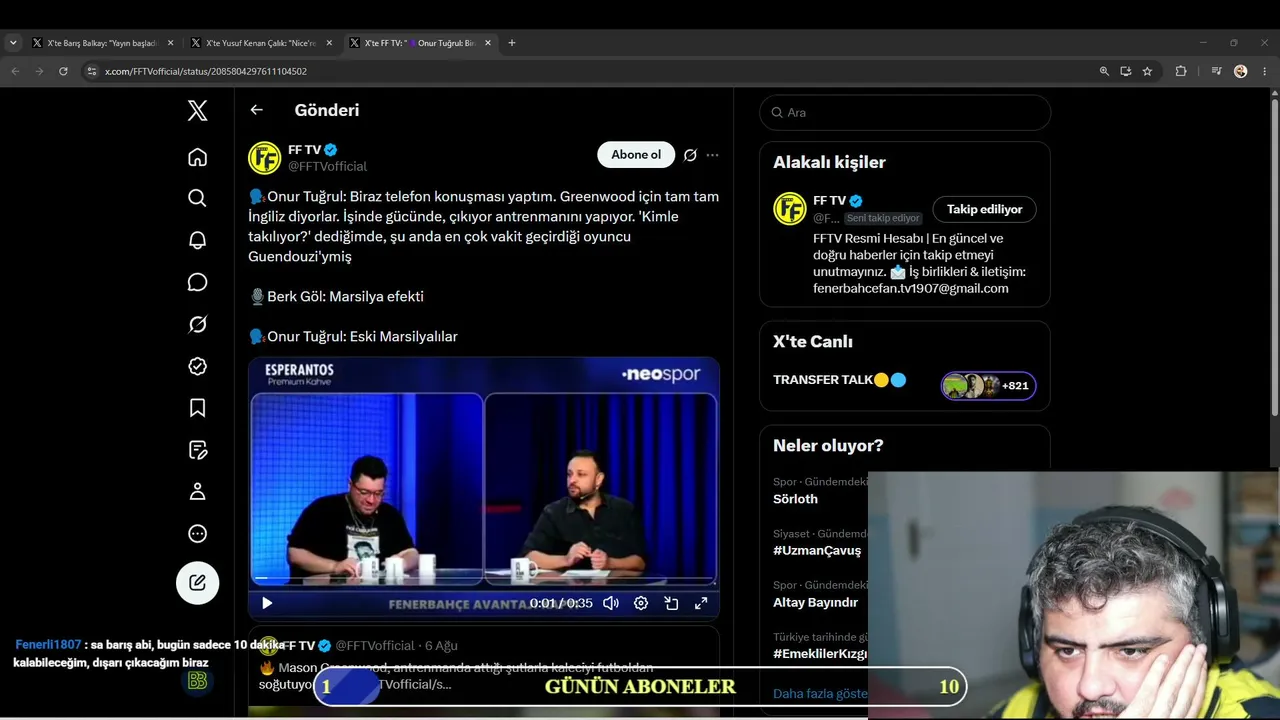Open the Chrome three-dot menu
This screenshot has height=720, width=1280.
pos(1265,71)
